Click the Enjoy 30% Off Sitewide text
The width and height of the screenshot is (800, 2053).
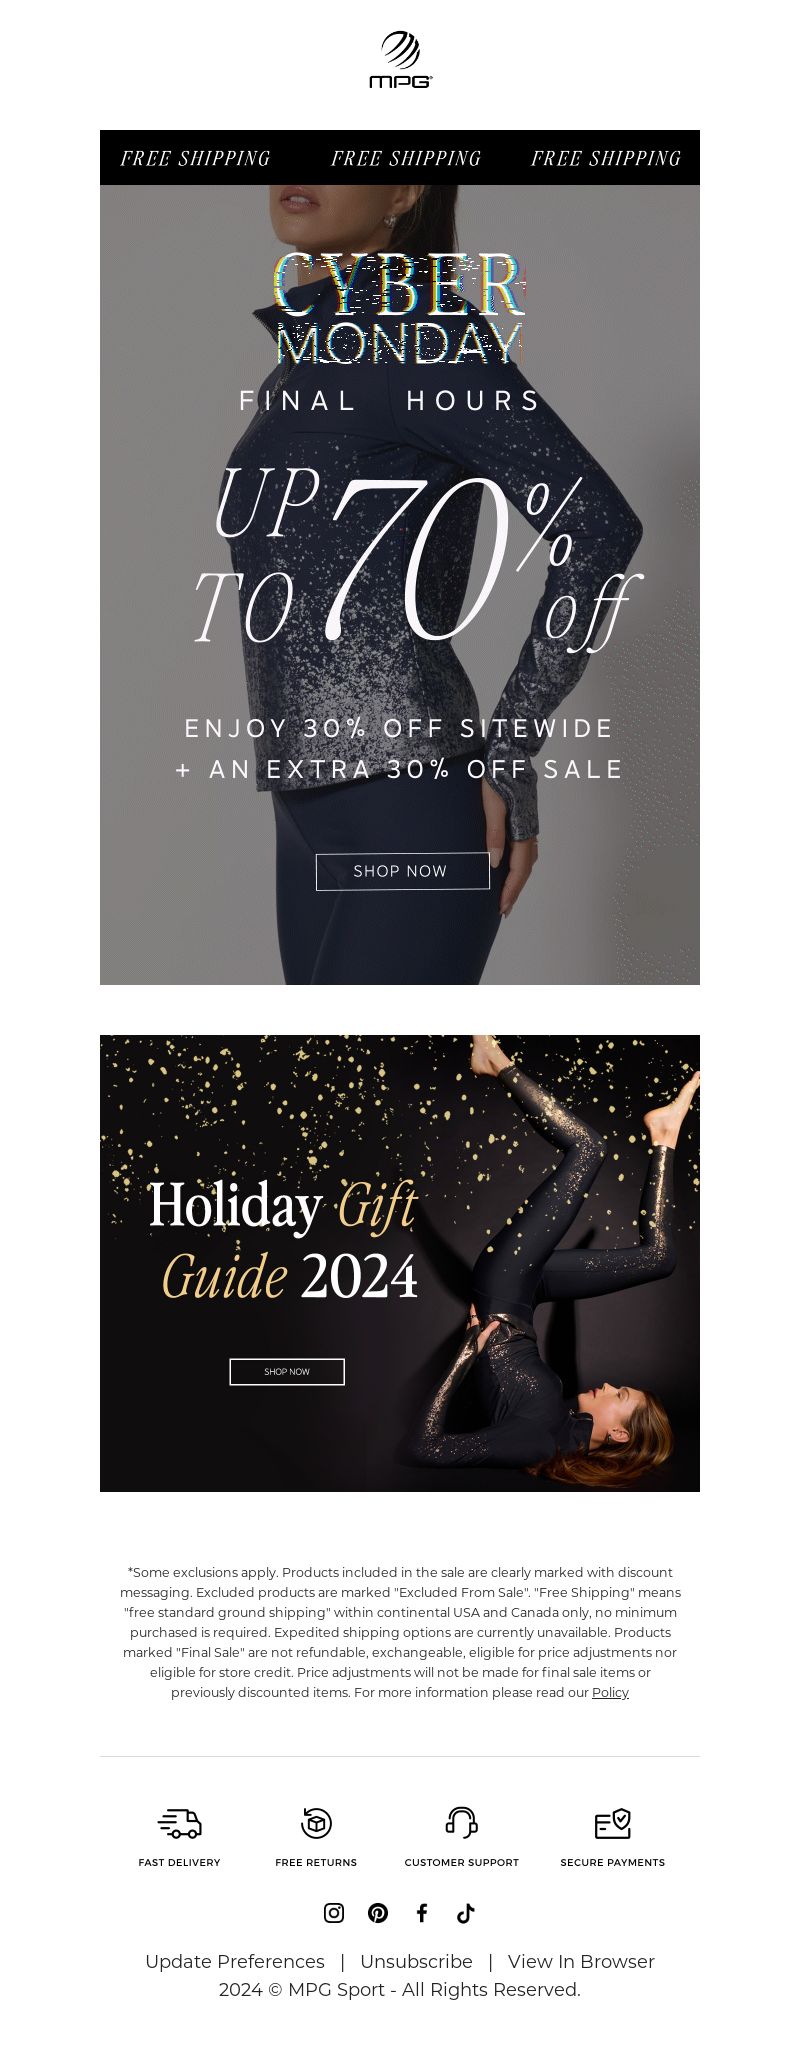[399, 728]
